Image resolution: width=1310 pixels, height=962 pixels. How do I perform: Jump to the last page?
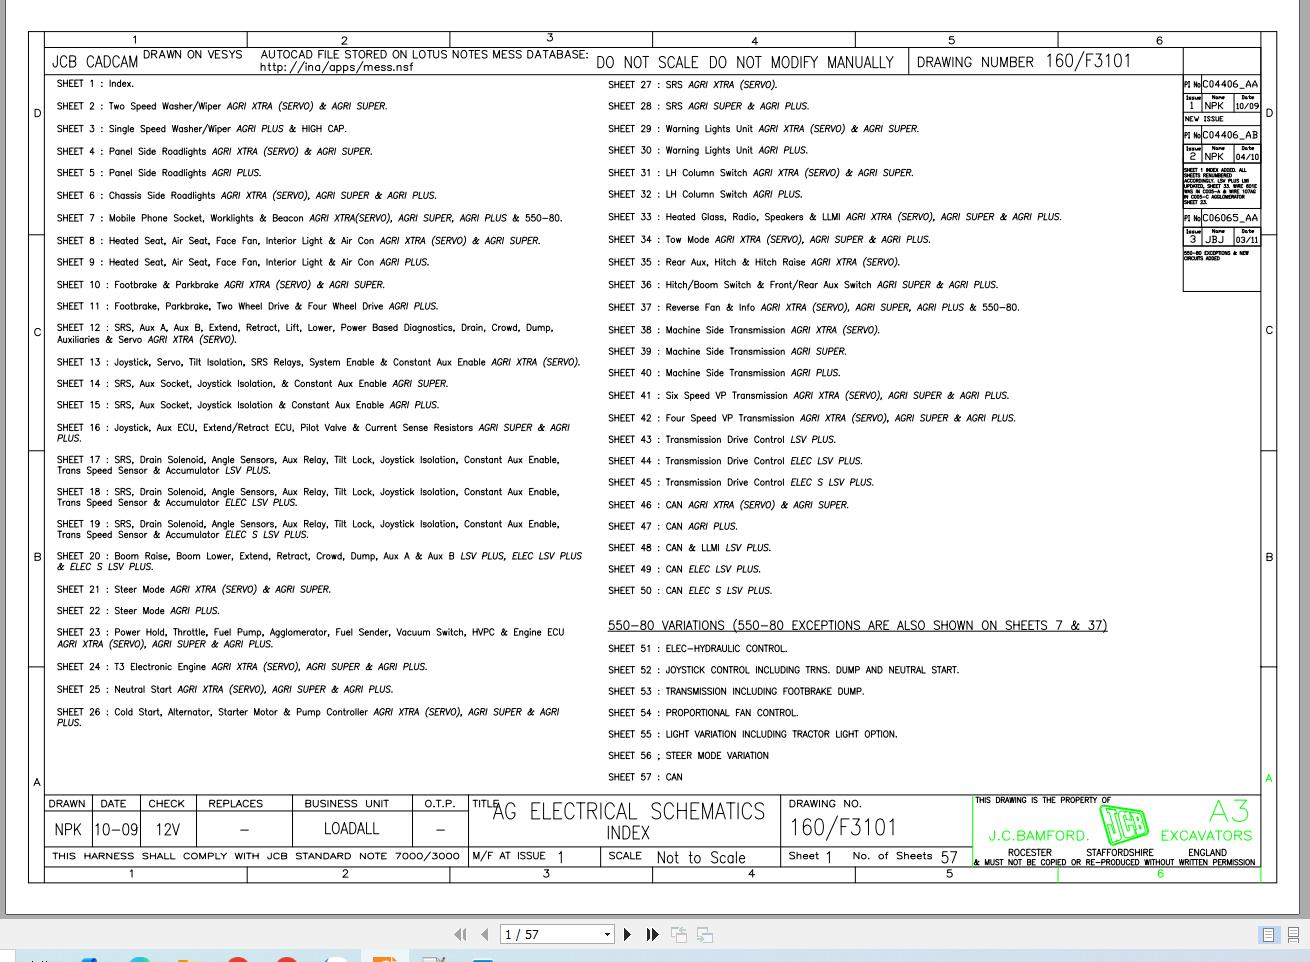[652, 934]
